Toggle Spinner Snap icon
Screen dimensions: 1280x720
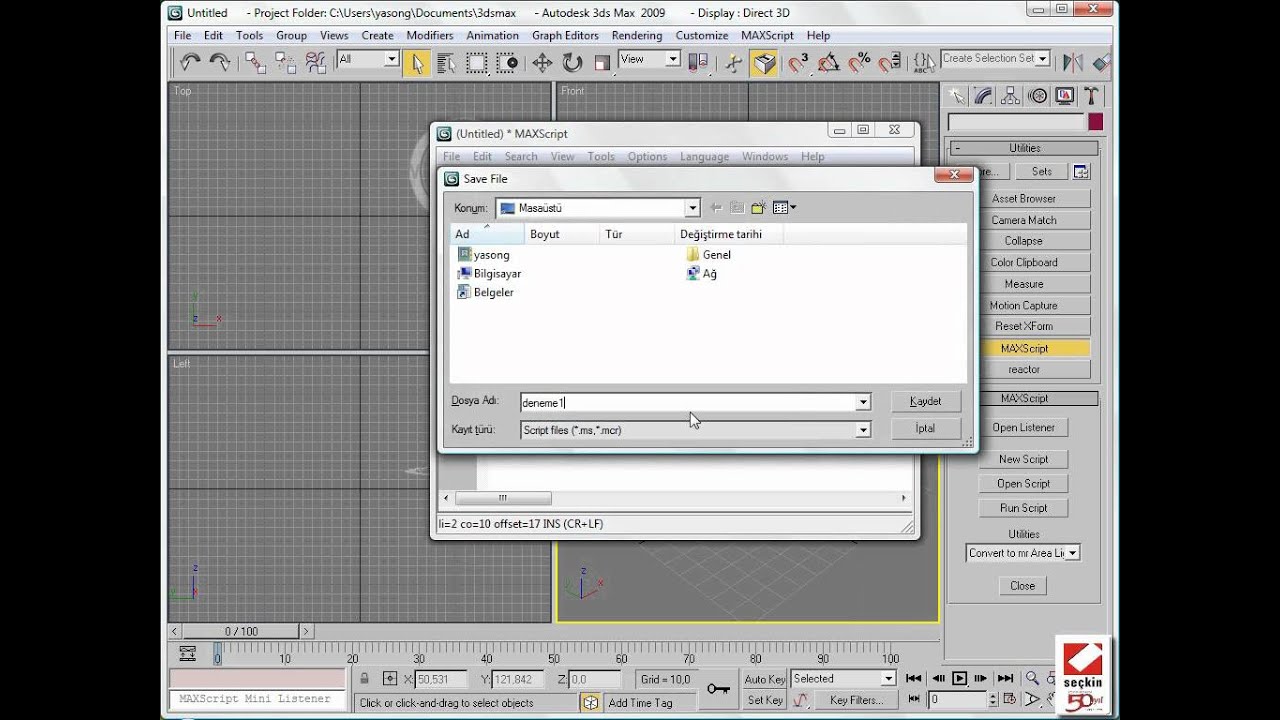tap(889, 63)
